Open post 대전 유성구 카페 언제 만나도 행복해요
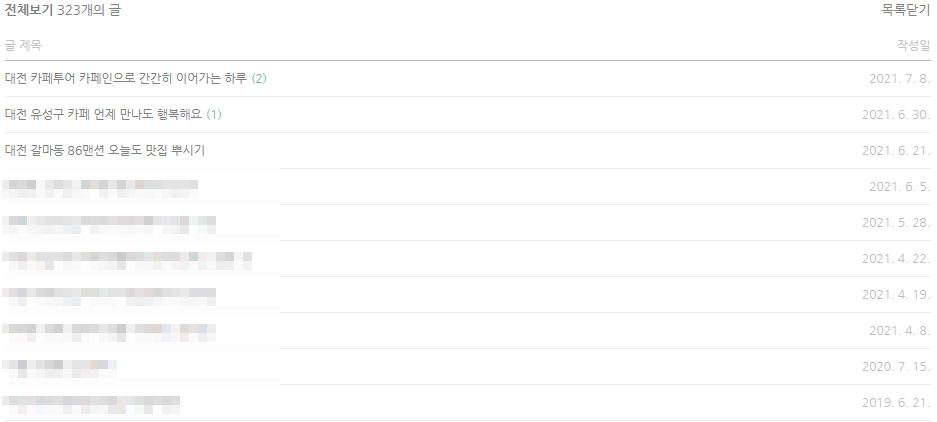Screen dimensions: 937x422 pyautogui.click(x=103, y=114)
